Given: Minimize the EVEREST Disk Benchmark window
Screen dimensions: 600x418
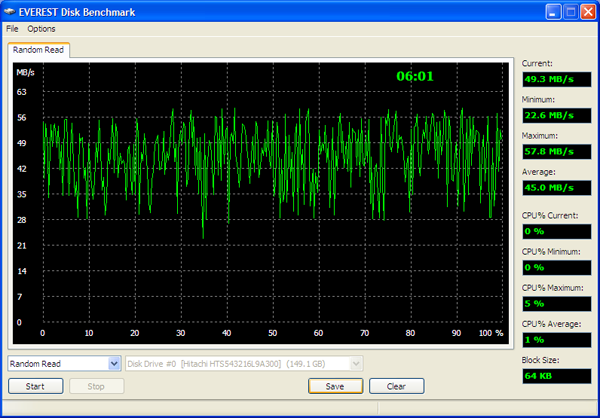Looking at the screenshot, I should click(553, 12).
